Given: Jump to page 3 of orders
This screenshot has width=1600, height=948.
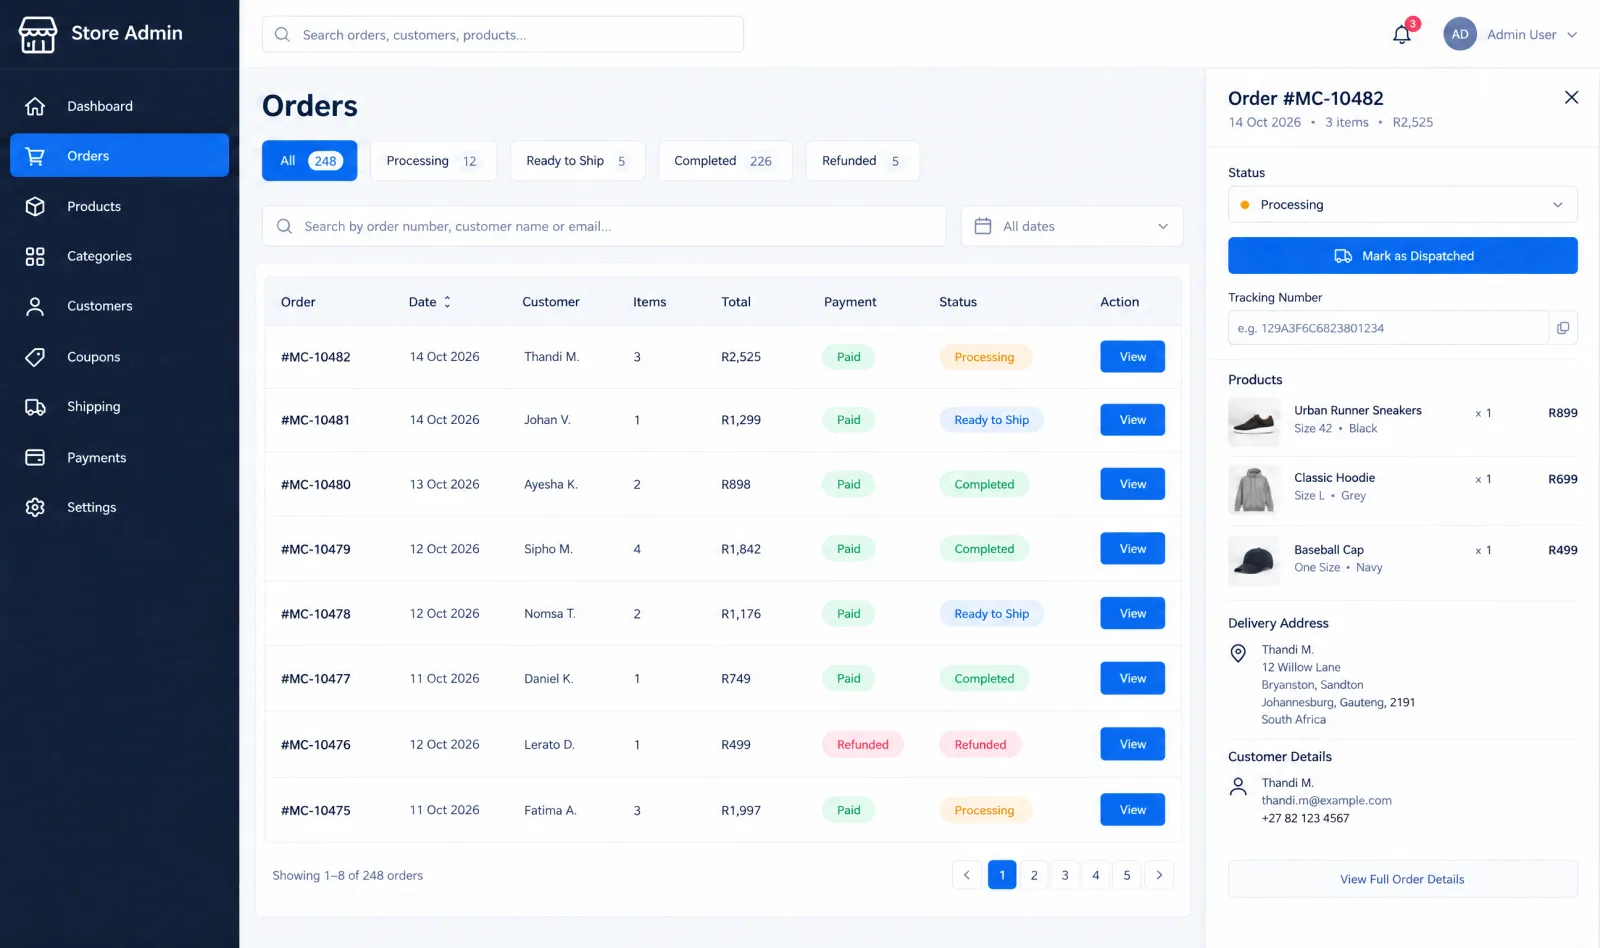Looking at the screenshot, I should 1065,875.
